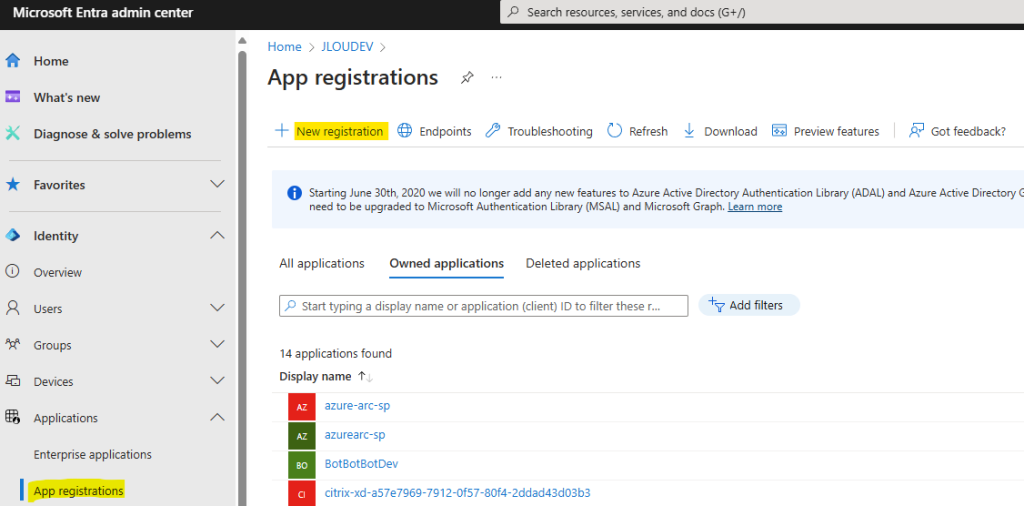Click the Diagnose & solve problems wrench icon
The height and width of the screenshot is (506, 1024).
12,134
